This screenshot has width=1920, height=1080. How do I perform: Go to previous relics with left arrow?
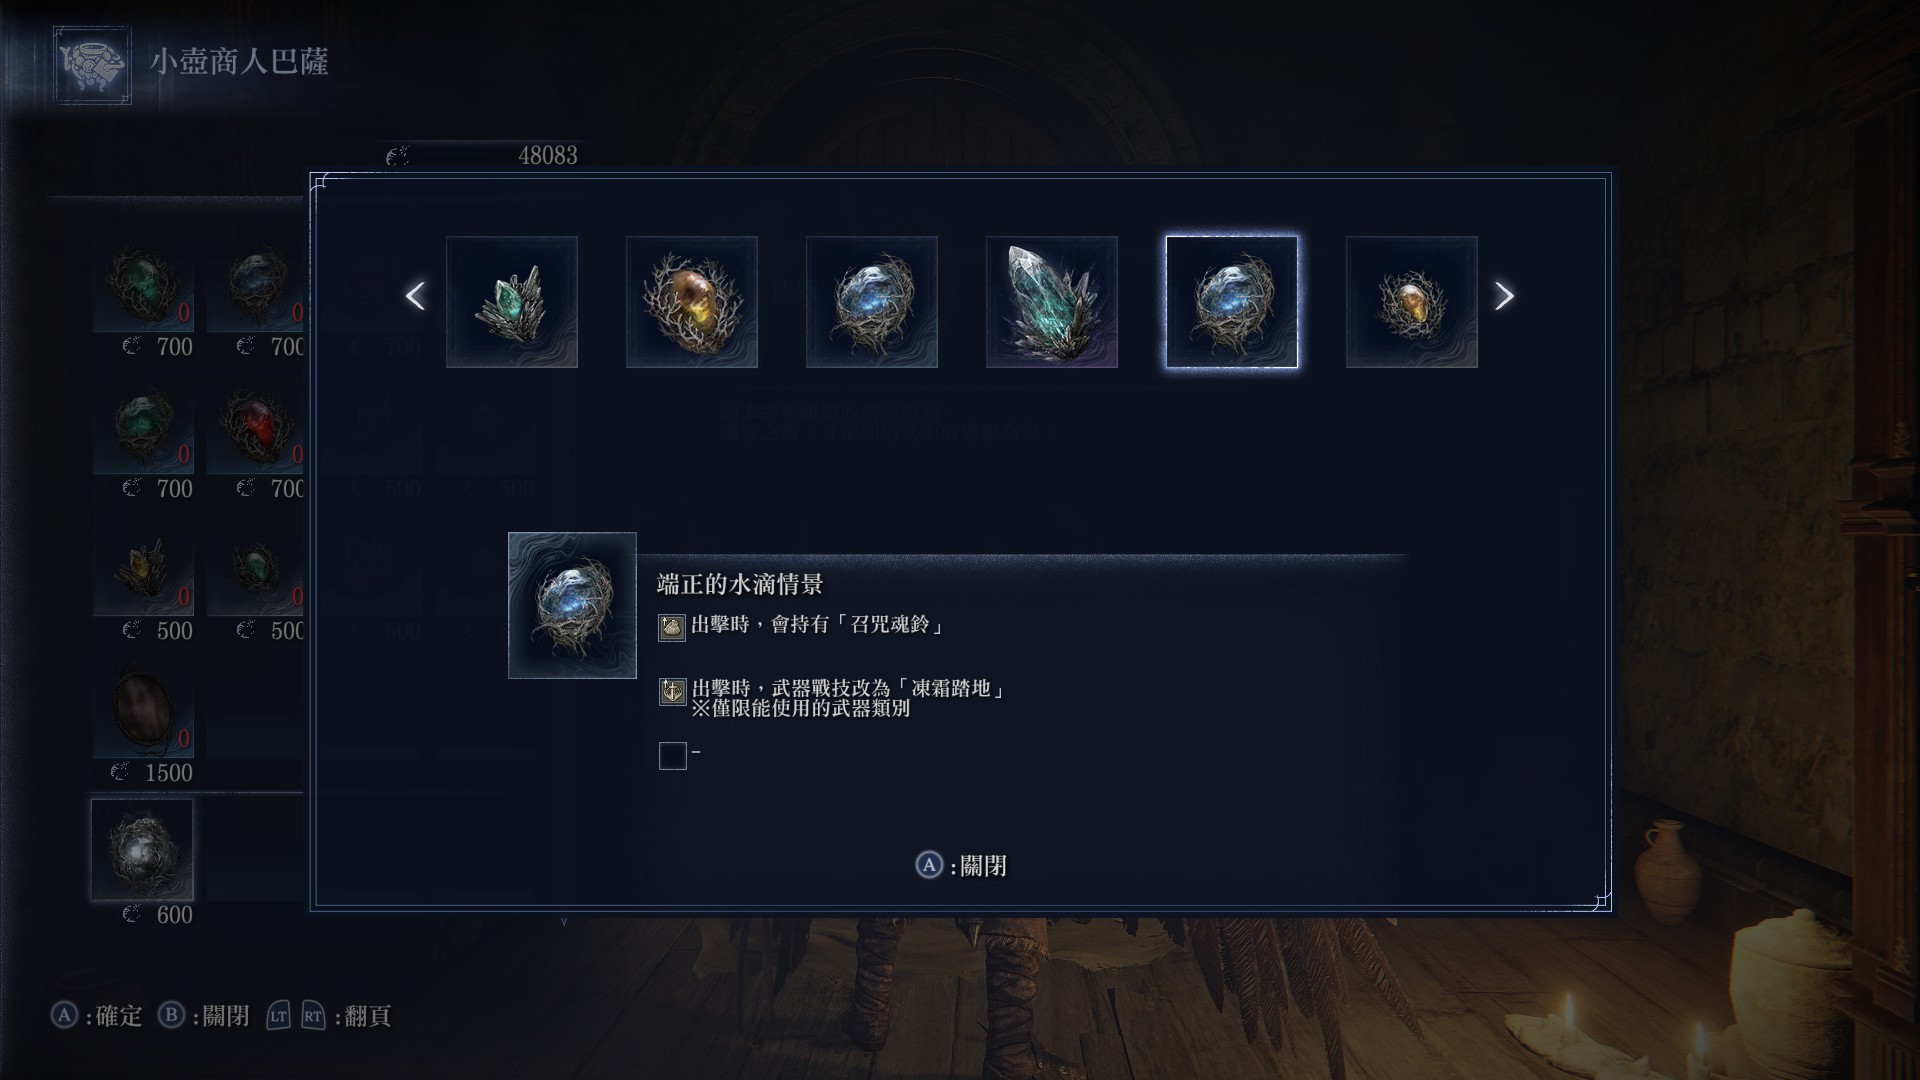pos(415,296)
